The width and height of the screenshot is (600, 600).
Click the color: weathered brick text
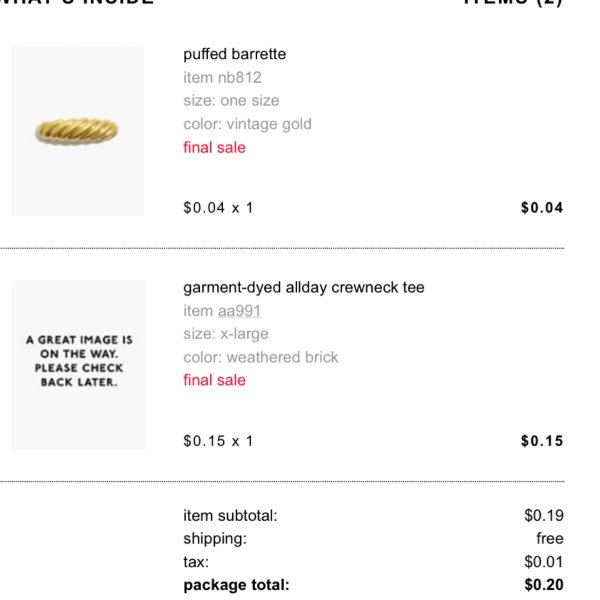pyautogui.click(x=261, y=357)
